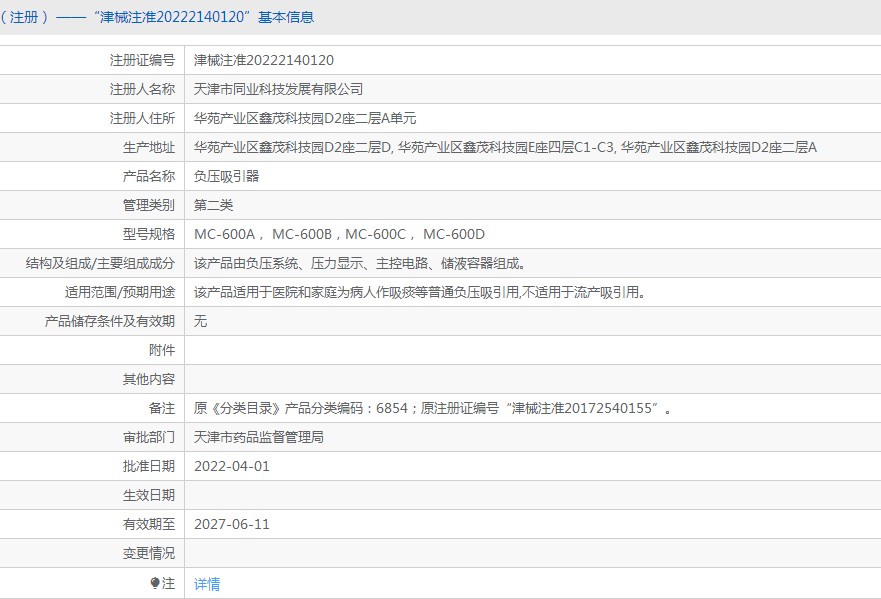Image resolution: width=881 pixels, height=599 pixels.
Task: Click the 有效期至 row label
Action: [x=149, y=524]
